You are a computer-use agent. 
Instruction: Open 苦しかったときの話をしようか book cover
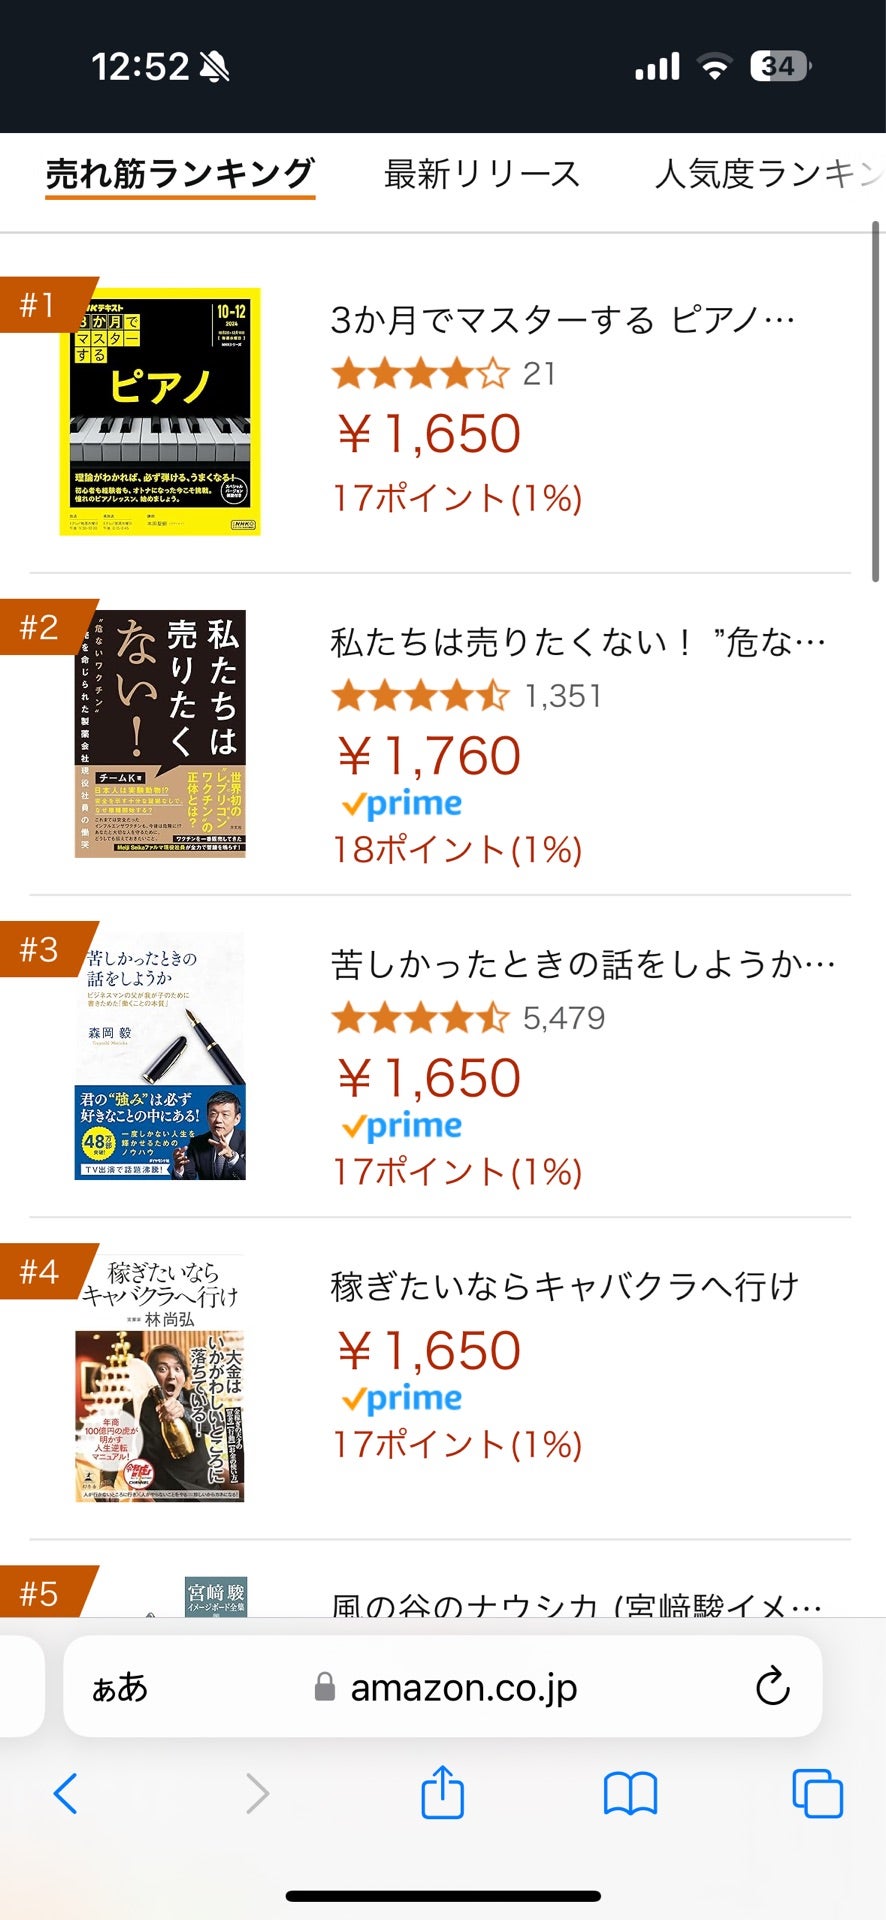[x=160, y=1057]
